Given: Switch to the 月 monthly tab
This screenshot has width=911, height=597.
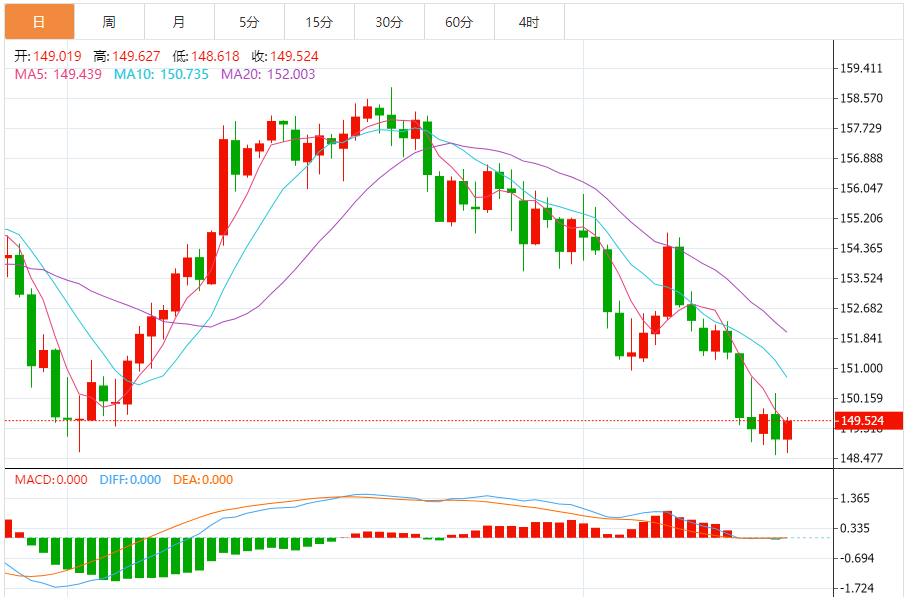Looking at the screenshot, I should point(179,22).
